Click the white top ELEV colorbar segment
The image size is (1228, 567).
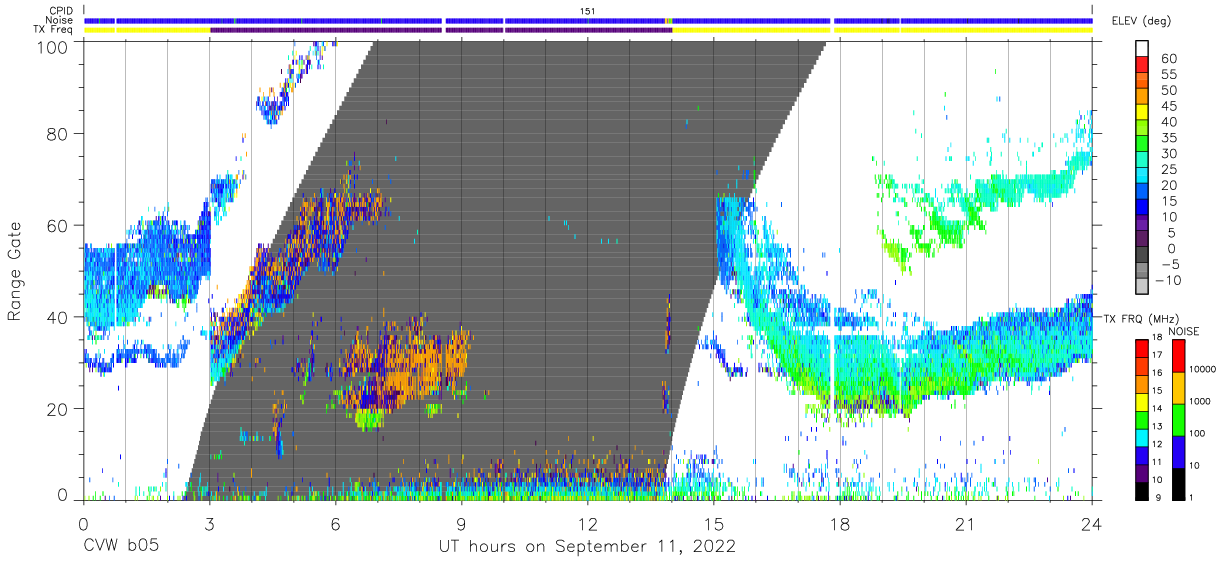coord(1141,50)
